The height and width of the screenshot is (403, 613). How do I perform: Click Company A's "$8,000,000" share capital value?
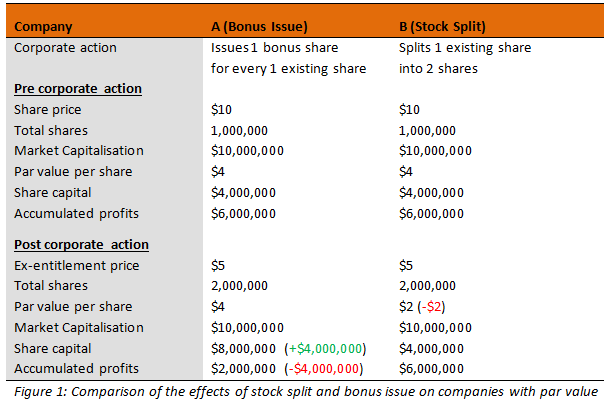(243, 348)
